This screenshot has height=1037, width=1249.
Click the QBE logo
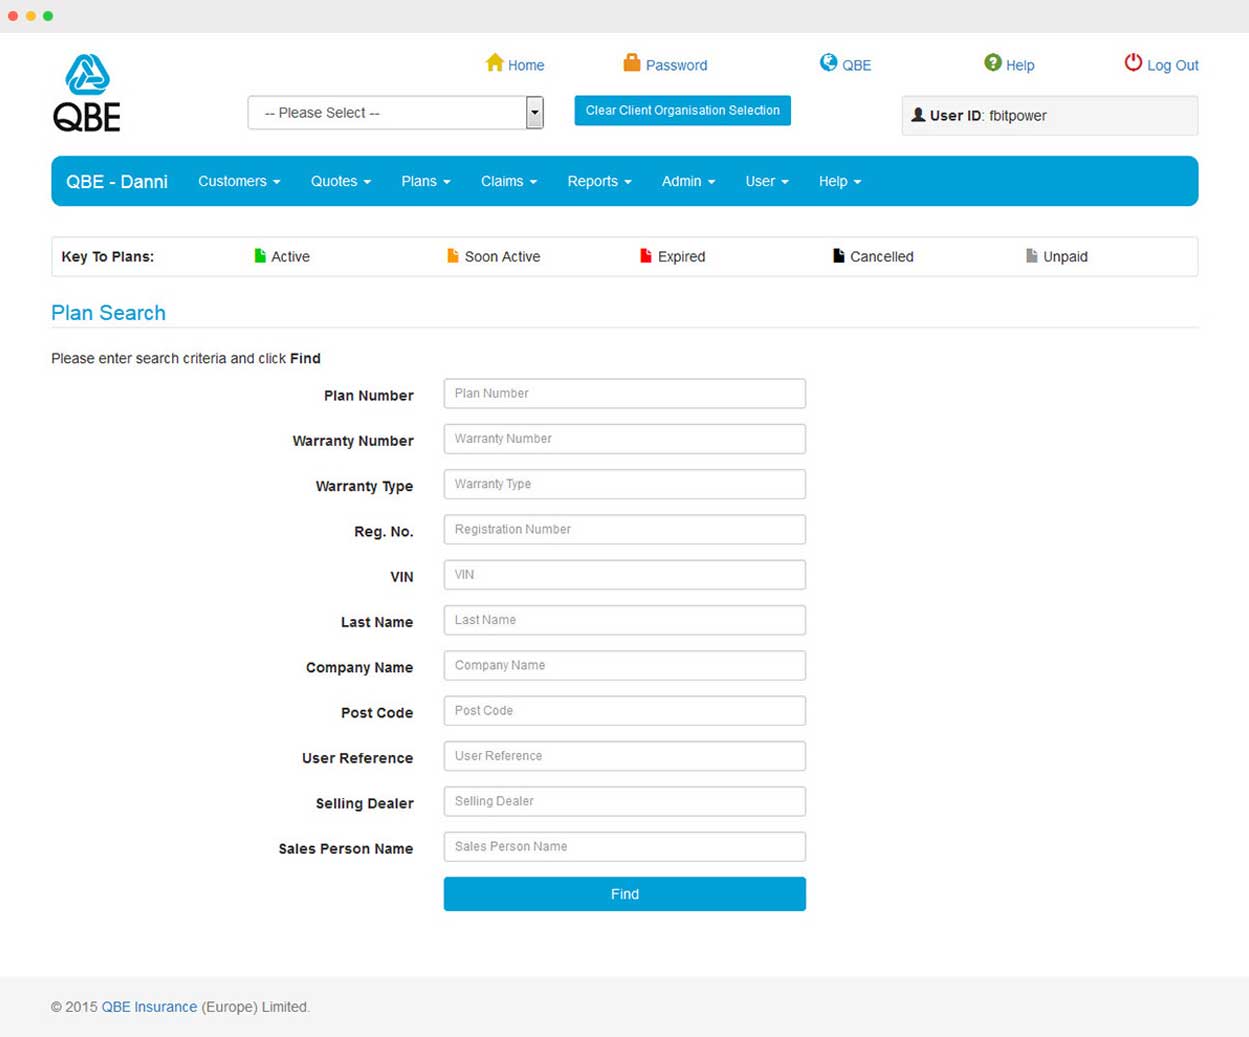point(87,93)
